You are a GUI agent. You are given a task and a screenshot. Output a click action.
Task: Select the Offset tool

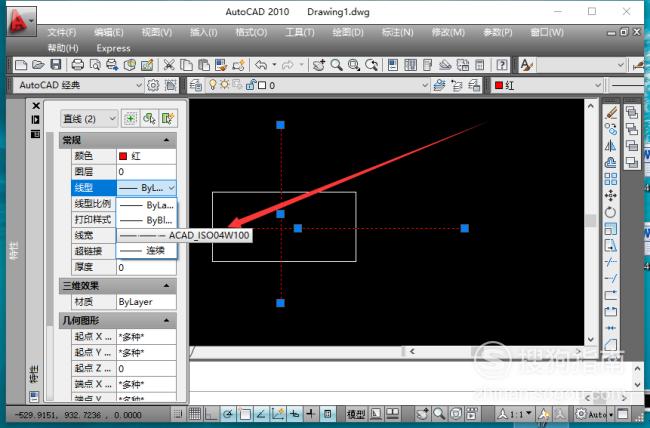pos(611,162)
